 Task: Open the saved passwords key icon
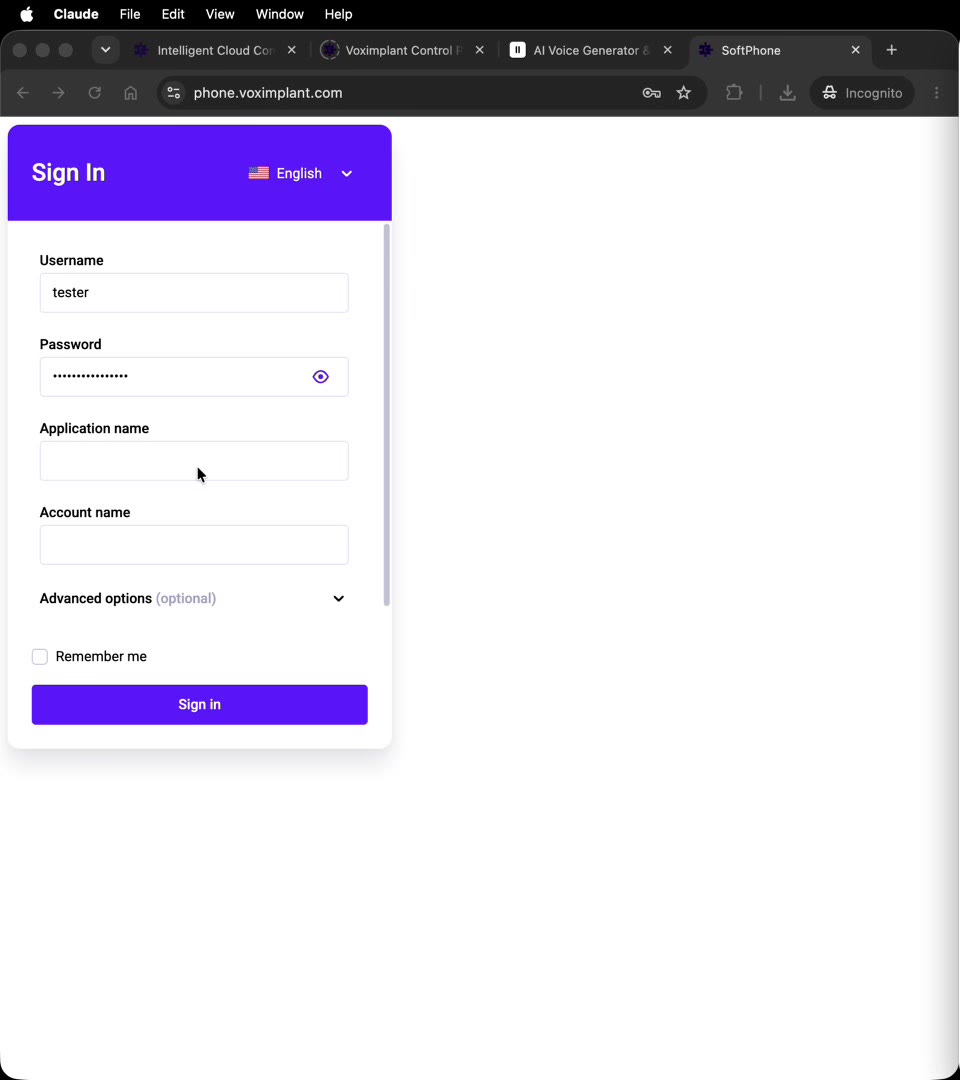[651, 93]
